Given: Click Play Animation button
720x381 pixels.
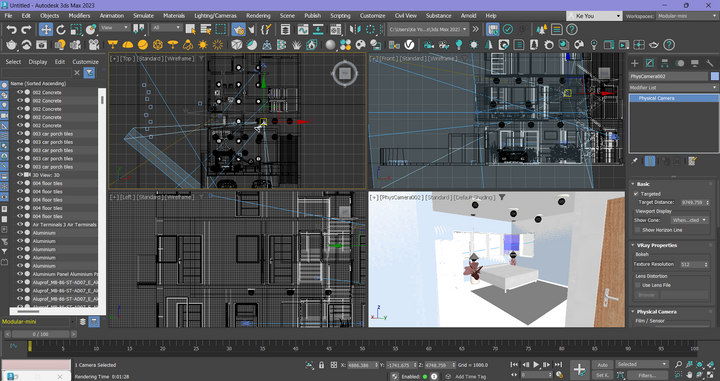Looking at the screenshot, I should pyautogui.click(x=536, y=365).
